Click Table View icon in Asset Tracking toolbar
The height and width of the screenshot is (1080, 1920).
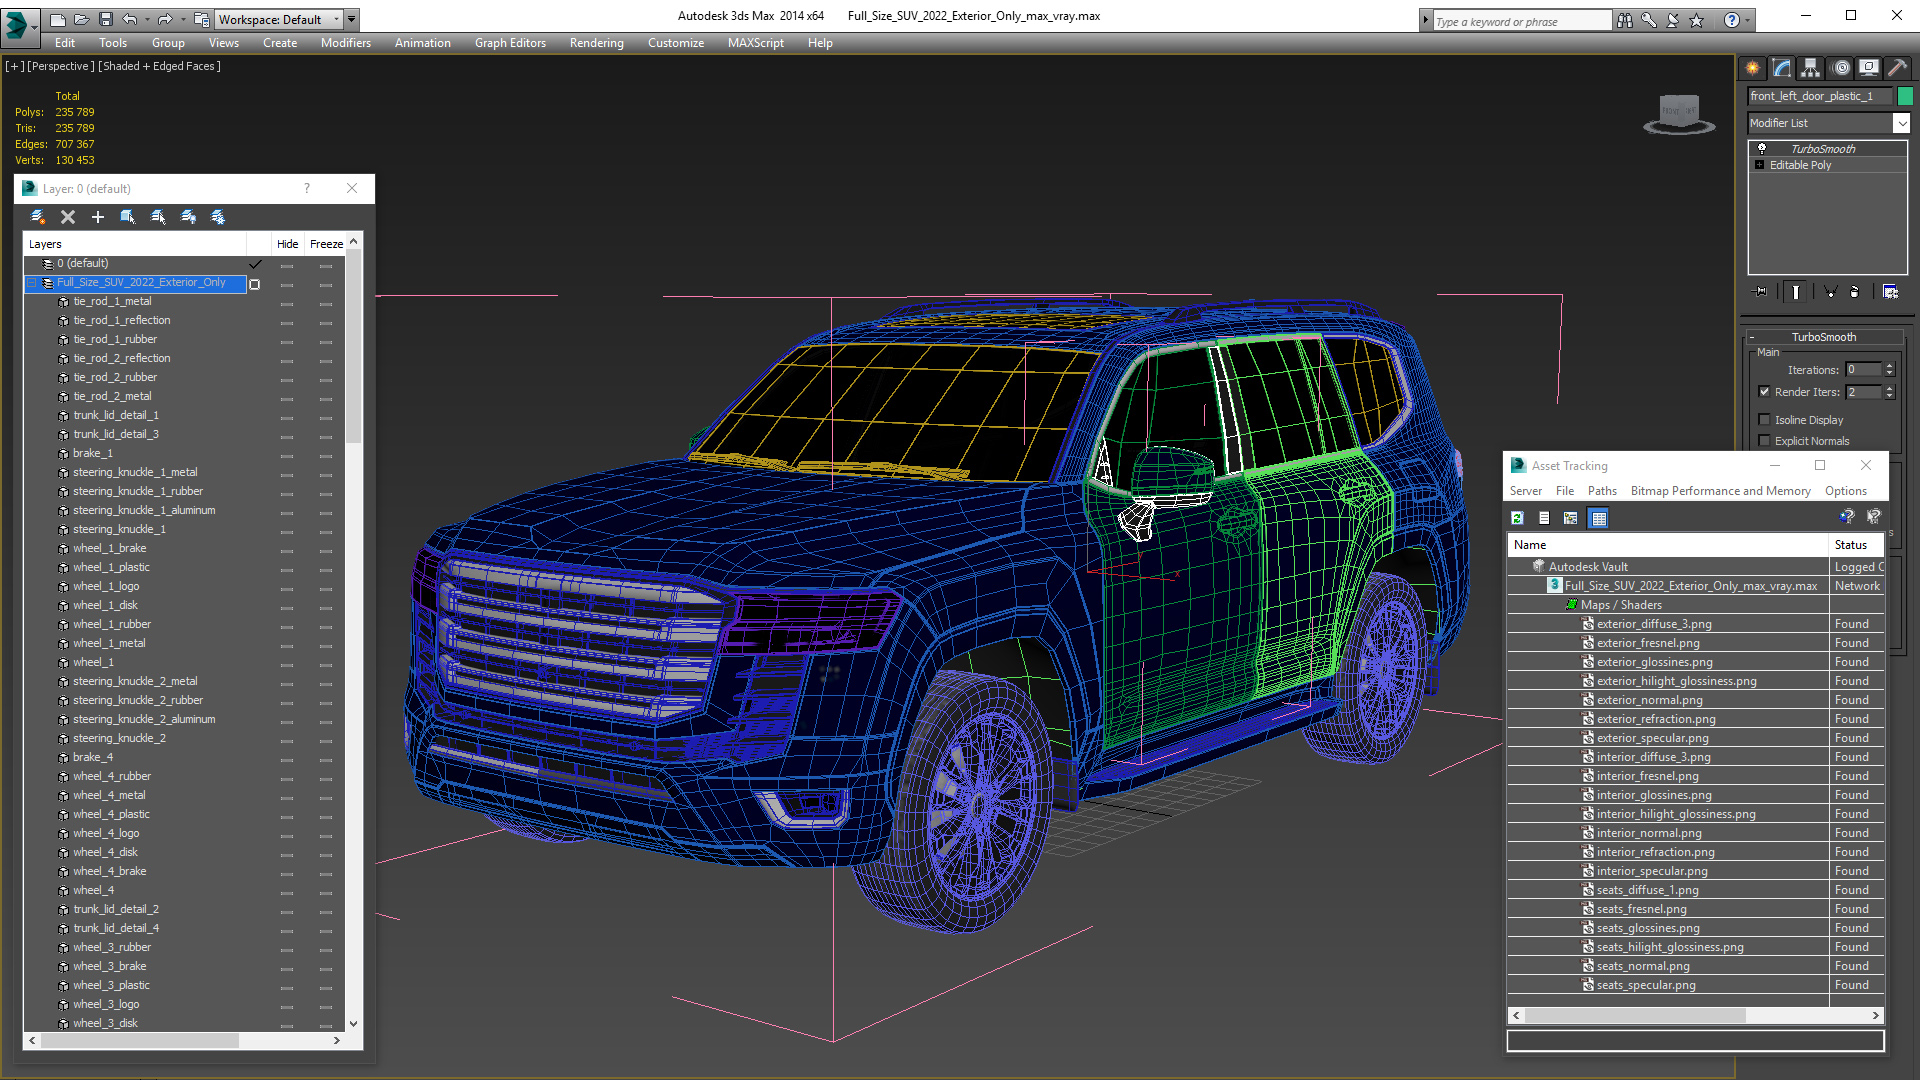tap(1599, 518)
